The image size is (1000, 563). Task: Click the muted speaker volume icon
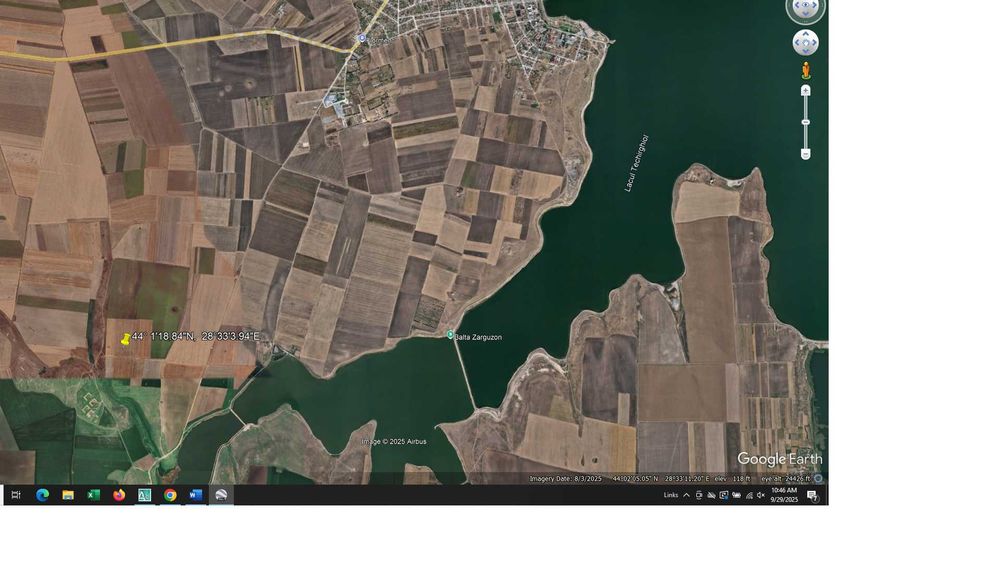click(761, 495)
